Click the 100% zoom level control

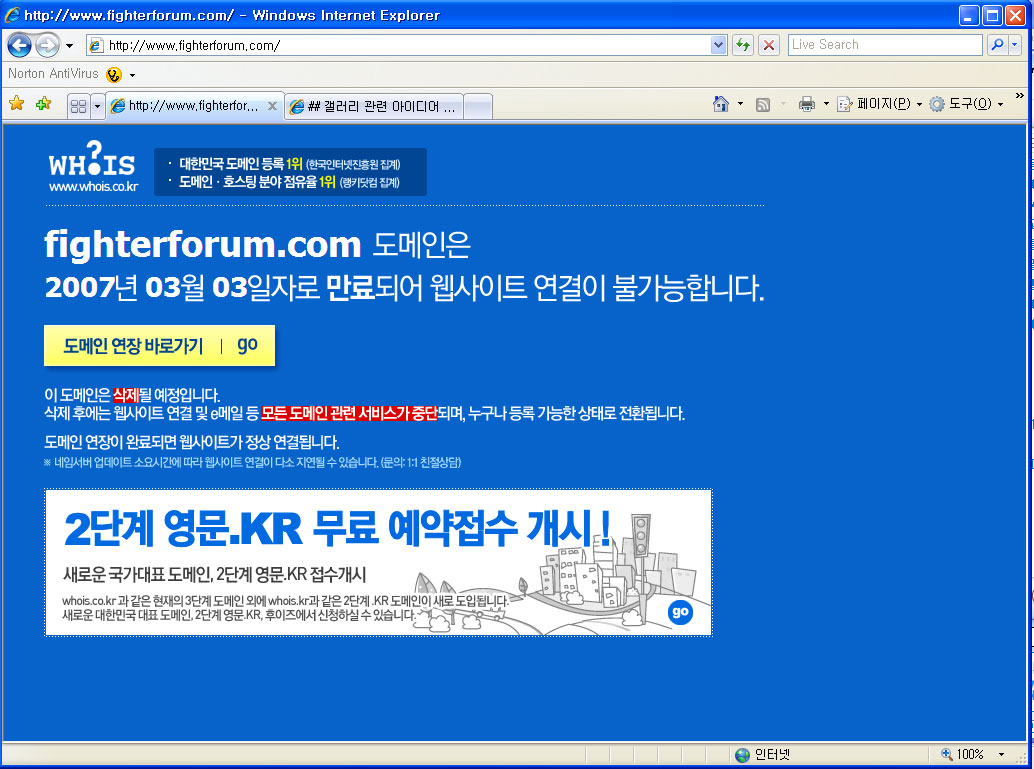click(963, 754)
